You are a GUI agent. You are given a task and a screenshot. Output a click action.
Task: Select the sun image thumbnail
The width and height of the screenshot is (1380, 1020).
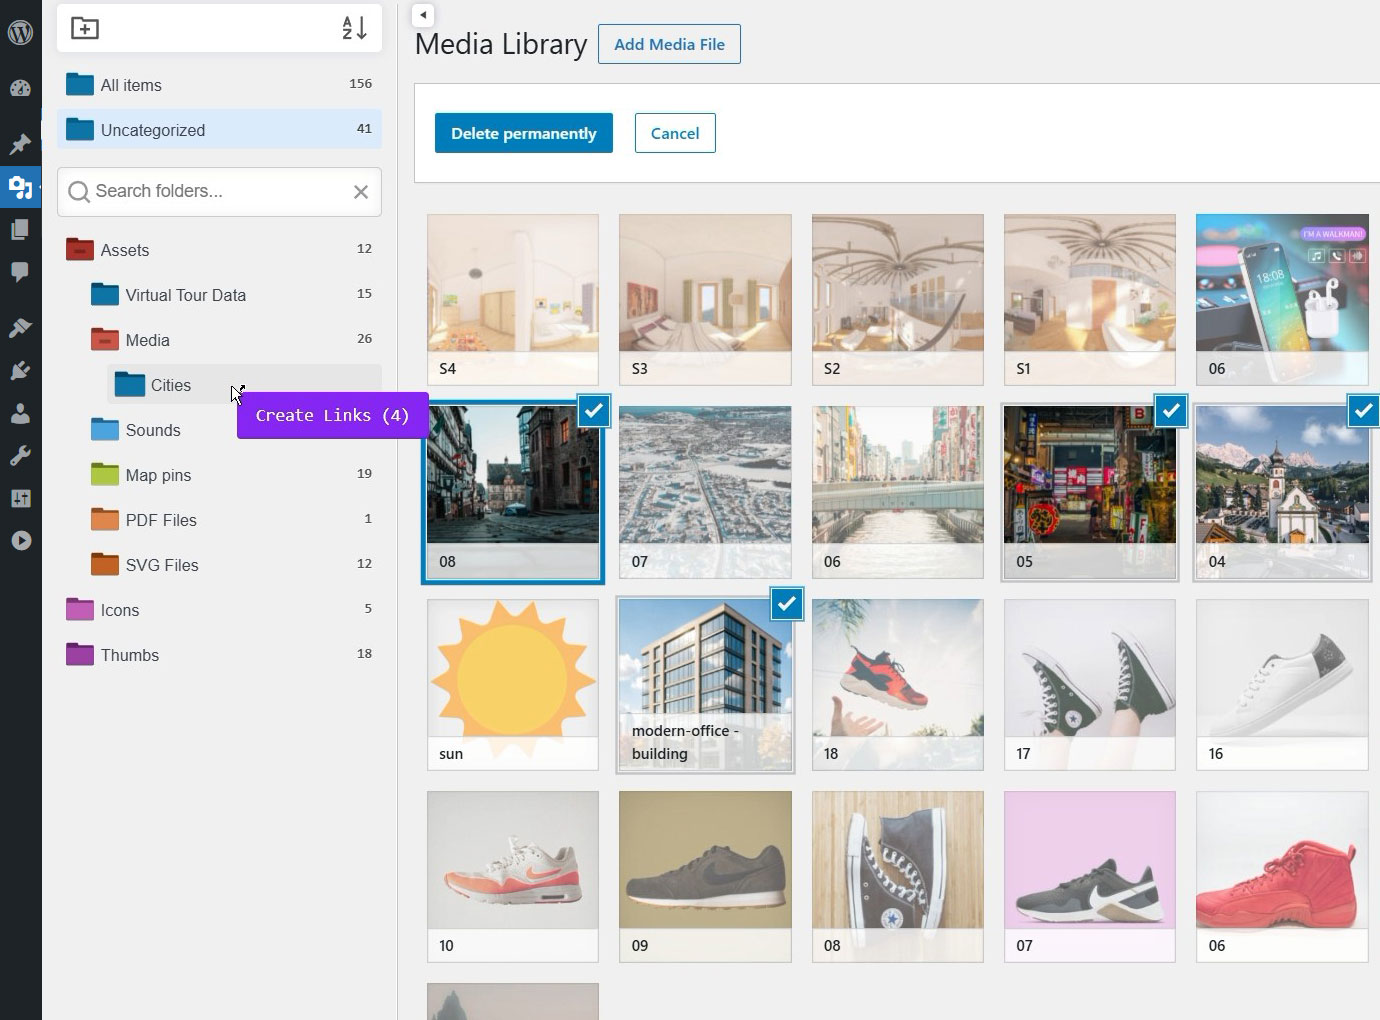pyautogui.click(x=513, y=685)
